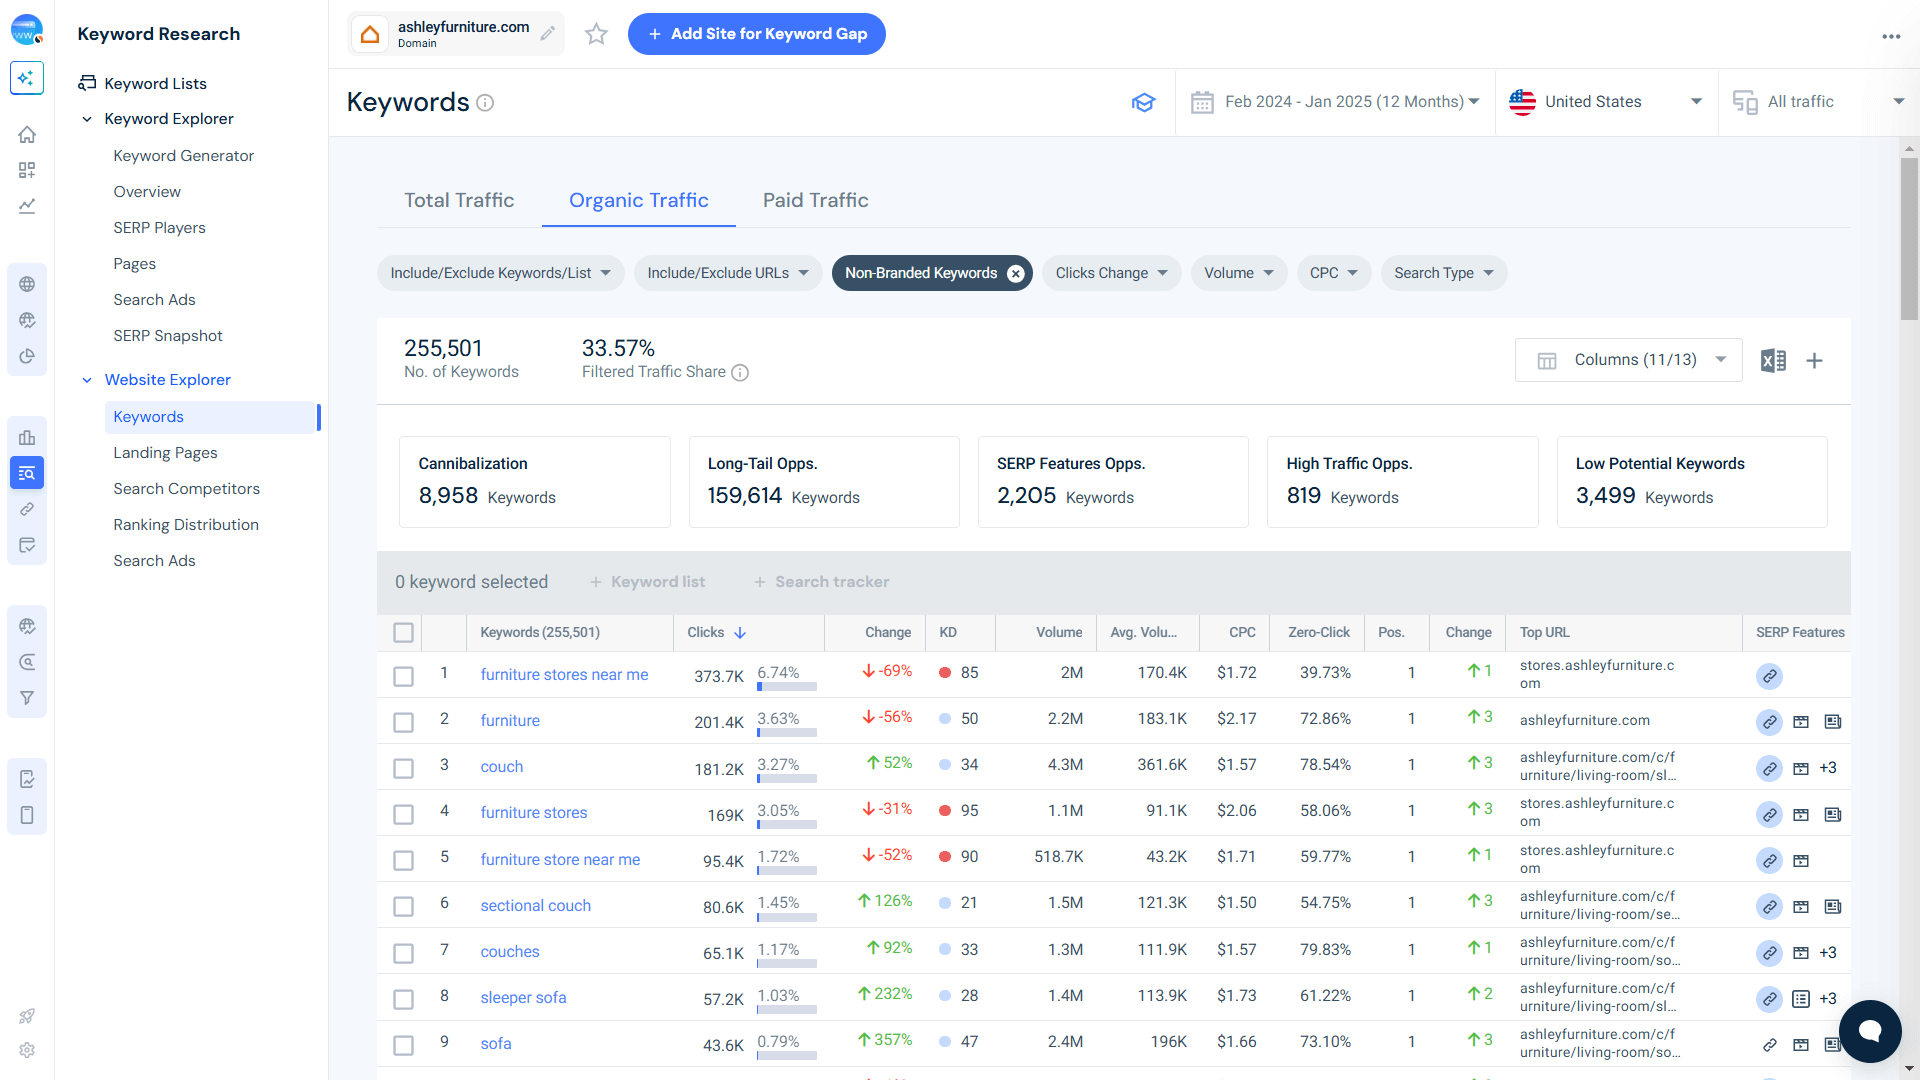Open the education cap icon
The image size is (1920, 1080).
(x=1143, y=102)
